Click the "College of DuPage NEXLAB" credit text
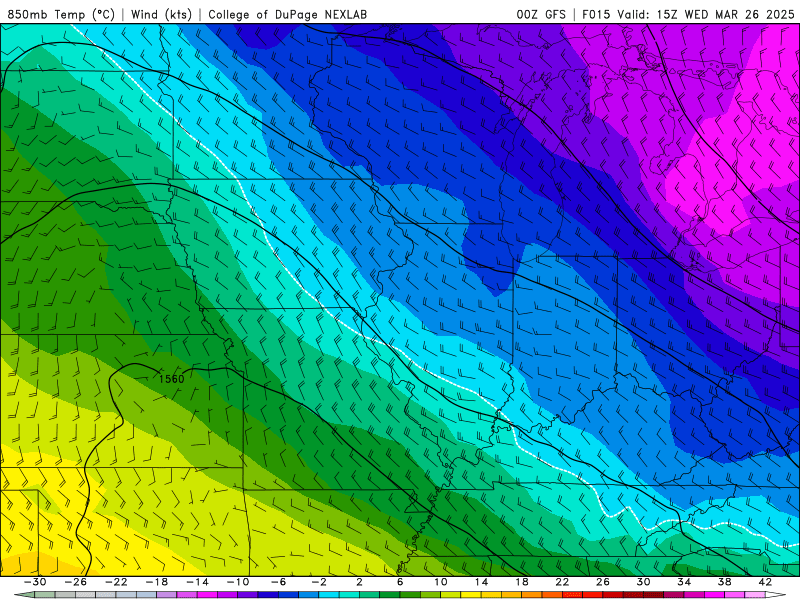Viewport: 800px width, 600px height. 287,15
